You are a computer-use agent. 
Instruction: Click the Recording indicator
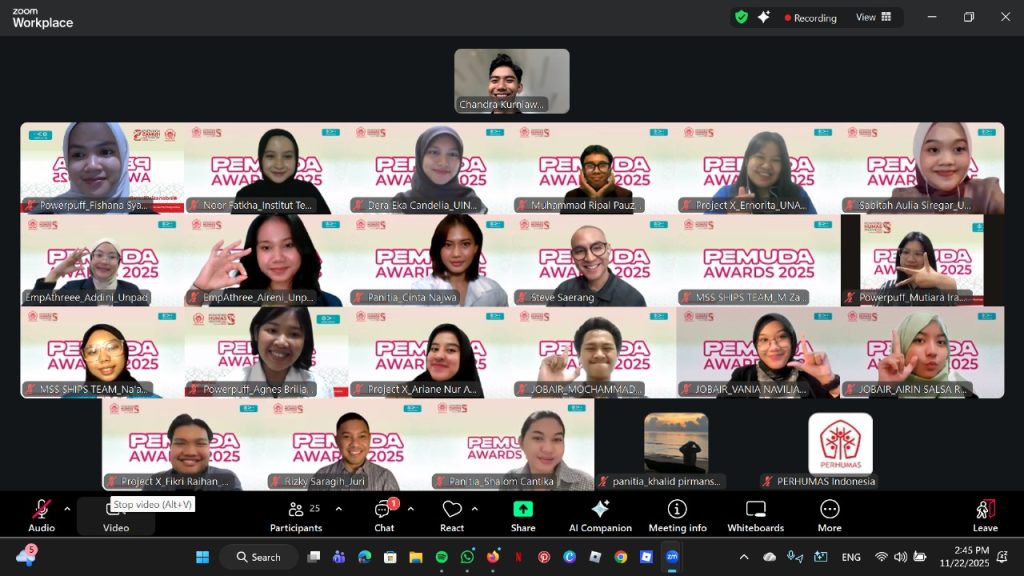[x=810, y=18]
